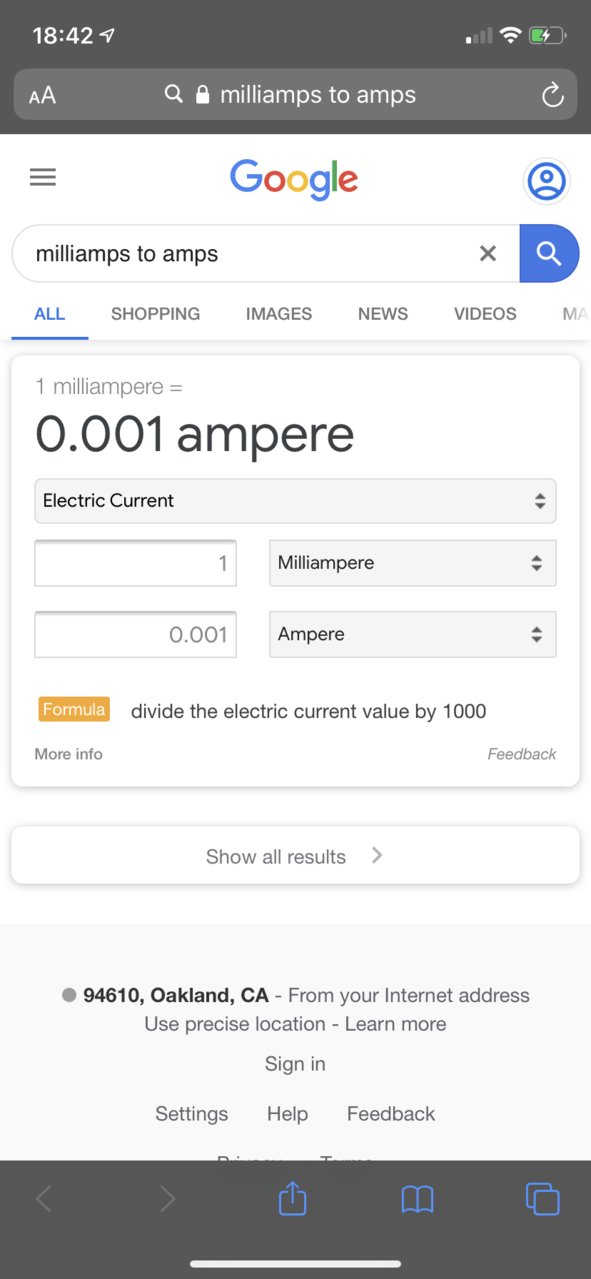The width and height of the screenshot is (591, 1279).
Task: Tap the blue search magnifier button
Action: coord(549,253)
